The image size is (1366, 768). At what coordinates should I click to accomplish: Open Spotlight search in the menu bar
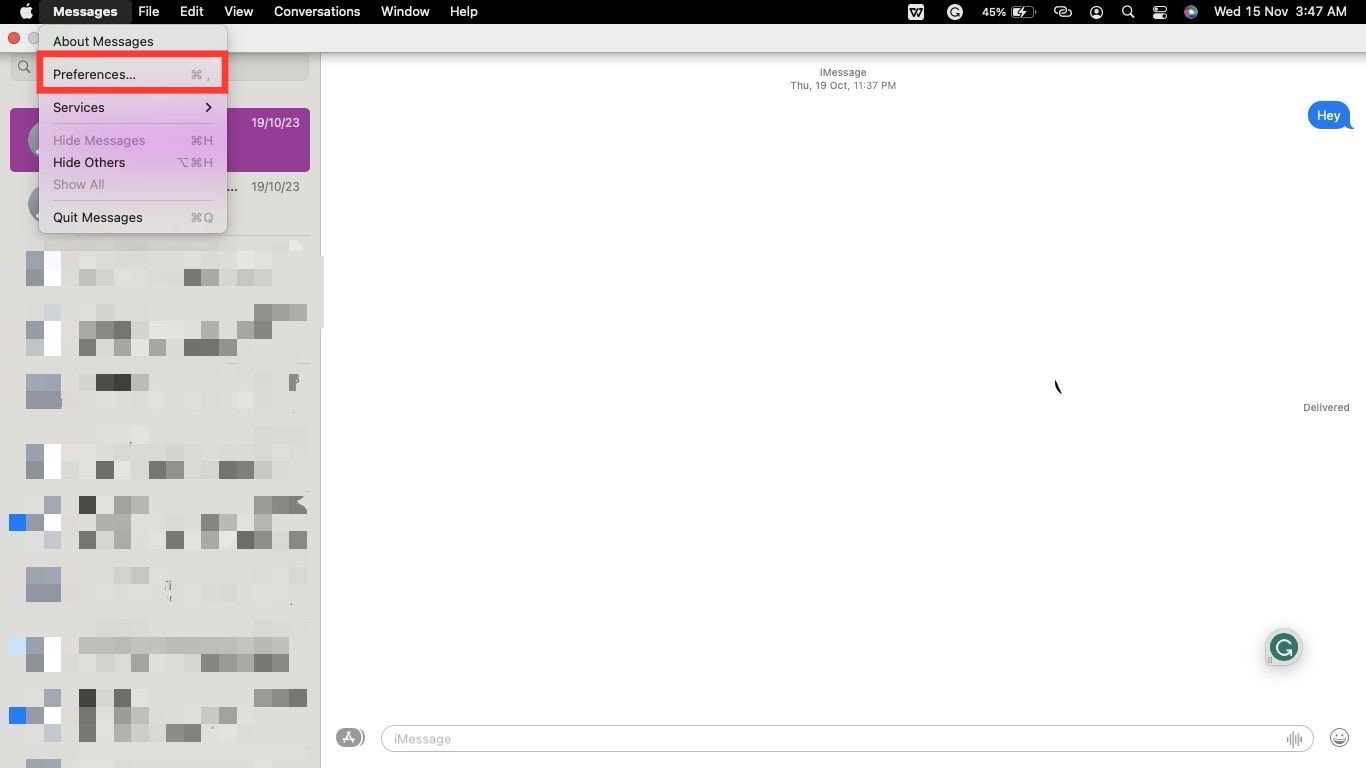[x=1128, y=12]
